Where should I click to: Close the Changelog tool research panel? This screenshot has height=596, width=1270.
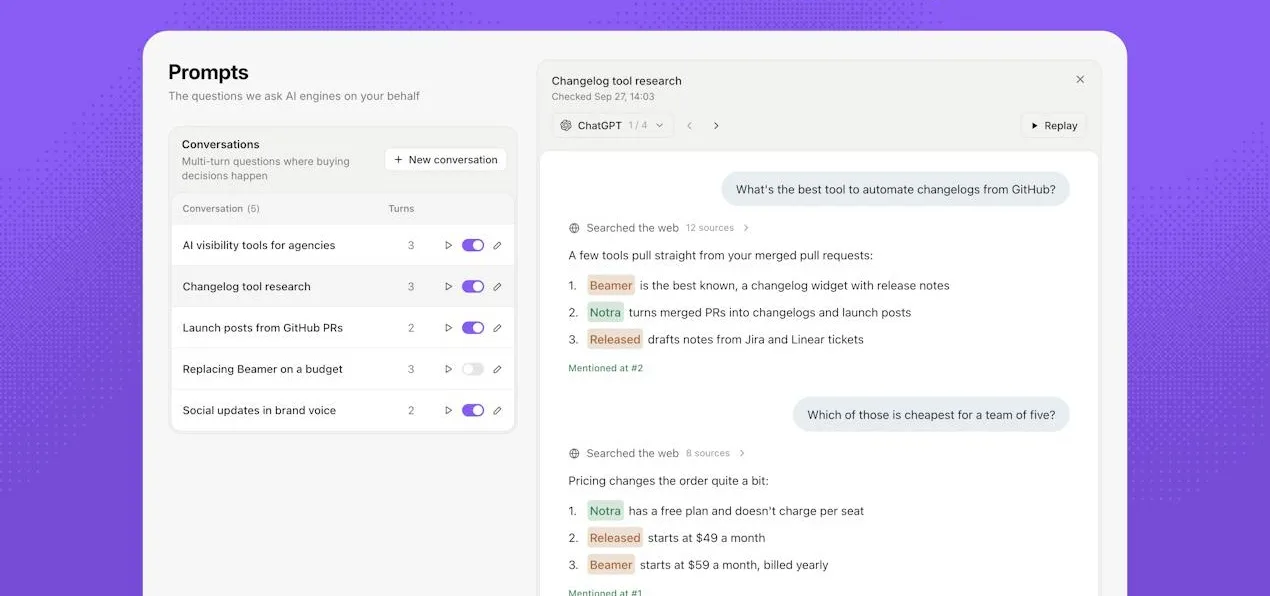1080,79
